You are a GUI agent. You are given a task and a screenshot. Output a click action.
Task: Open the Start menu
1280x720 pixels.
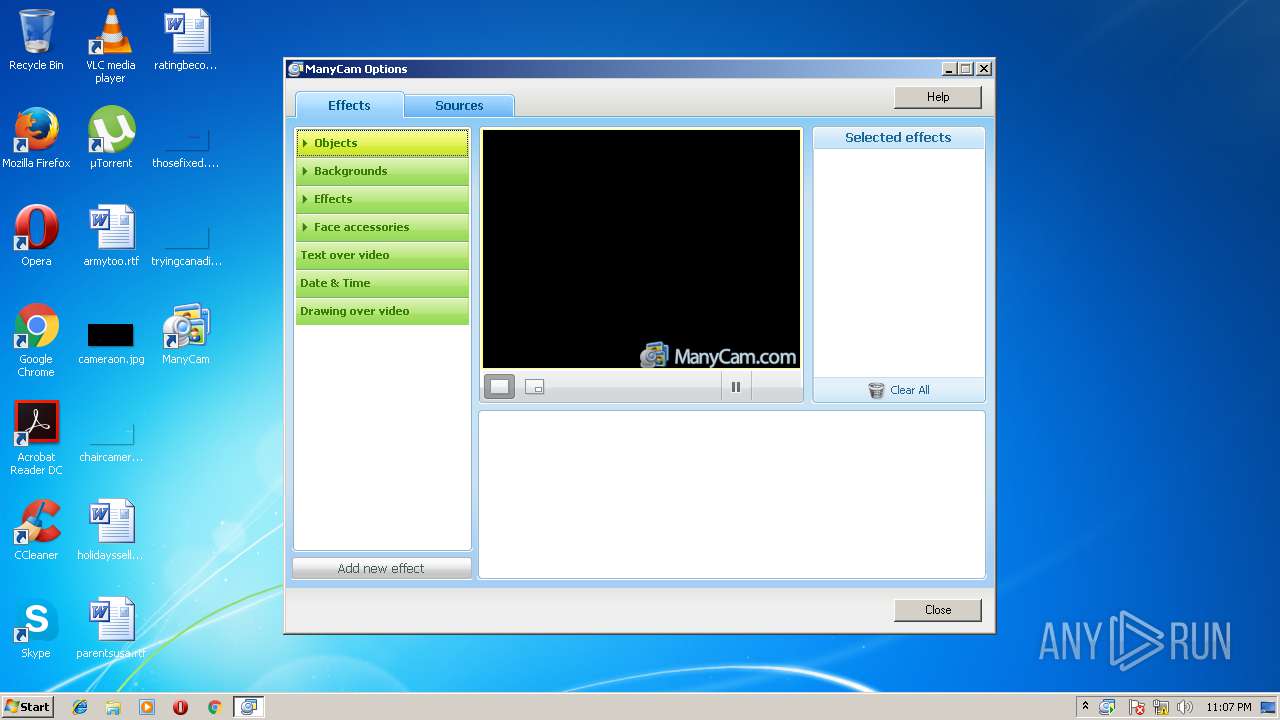point(27,707)
